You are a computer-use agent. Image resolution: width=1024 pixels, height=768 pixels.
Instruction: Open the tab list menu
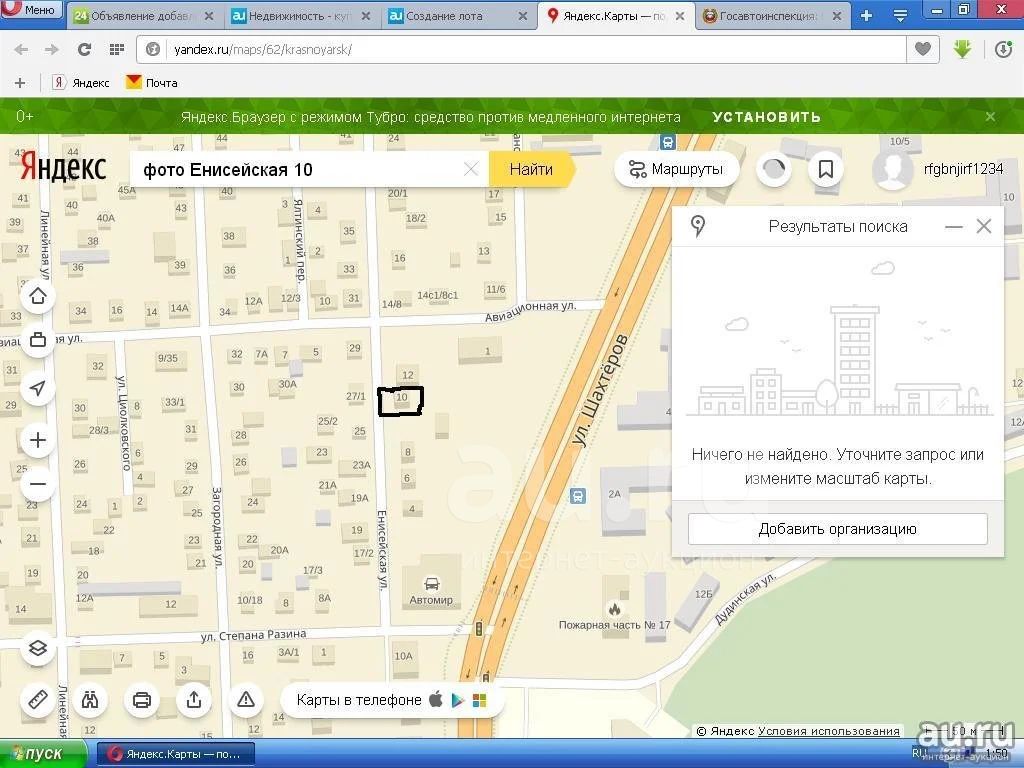pyautogui.click(x=901, y=16)
